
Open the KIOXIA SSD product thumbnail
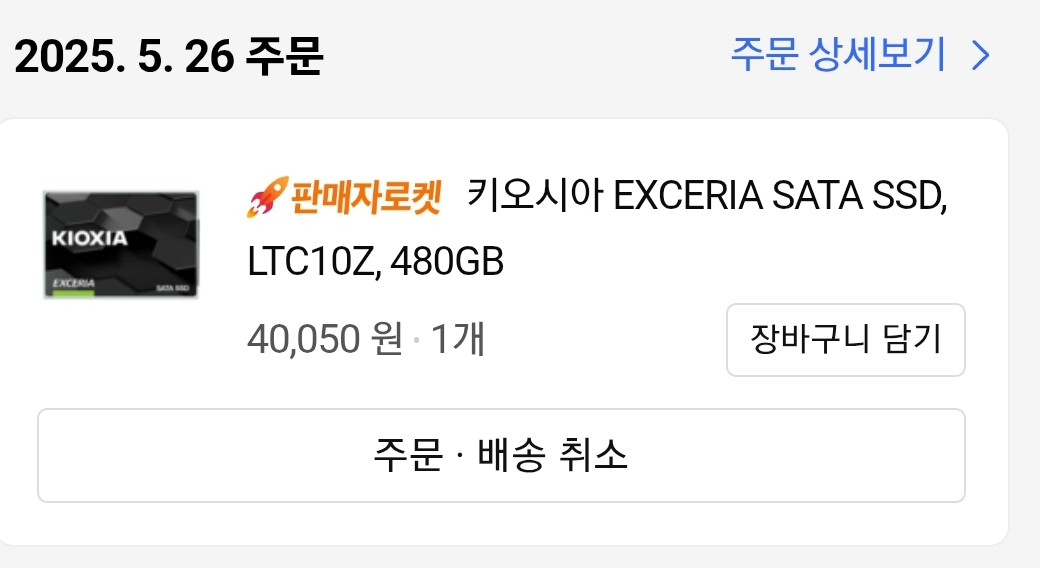click(x=121, y=245)
